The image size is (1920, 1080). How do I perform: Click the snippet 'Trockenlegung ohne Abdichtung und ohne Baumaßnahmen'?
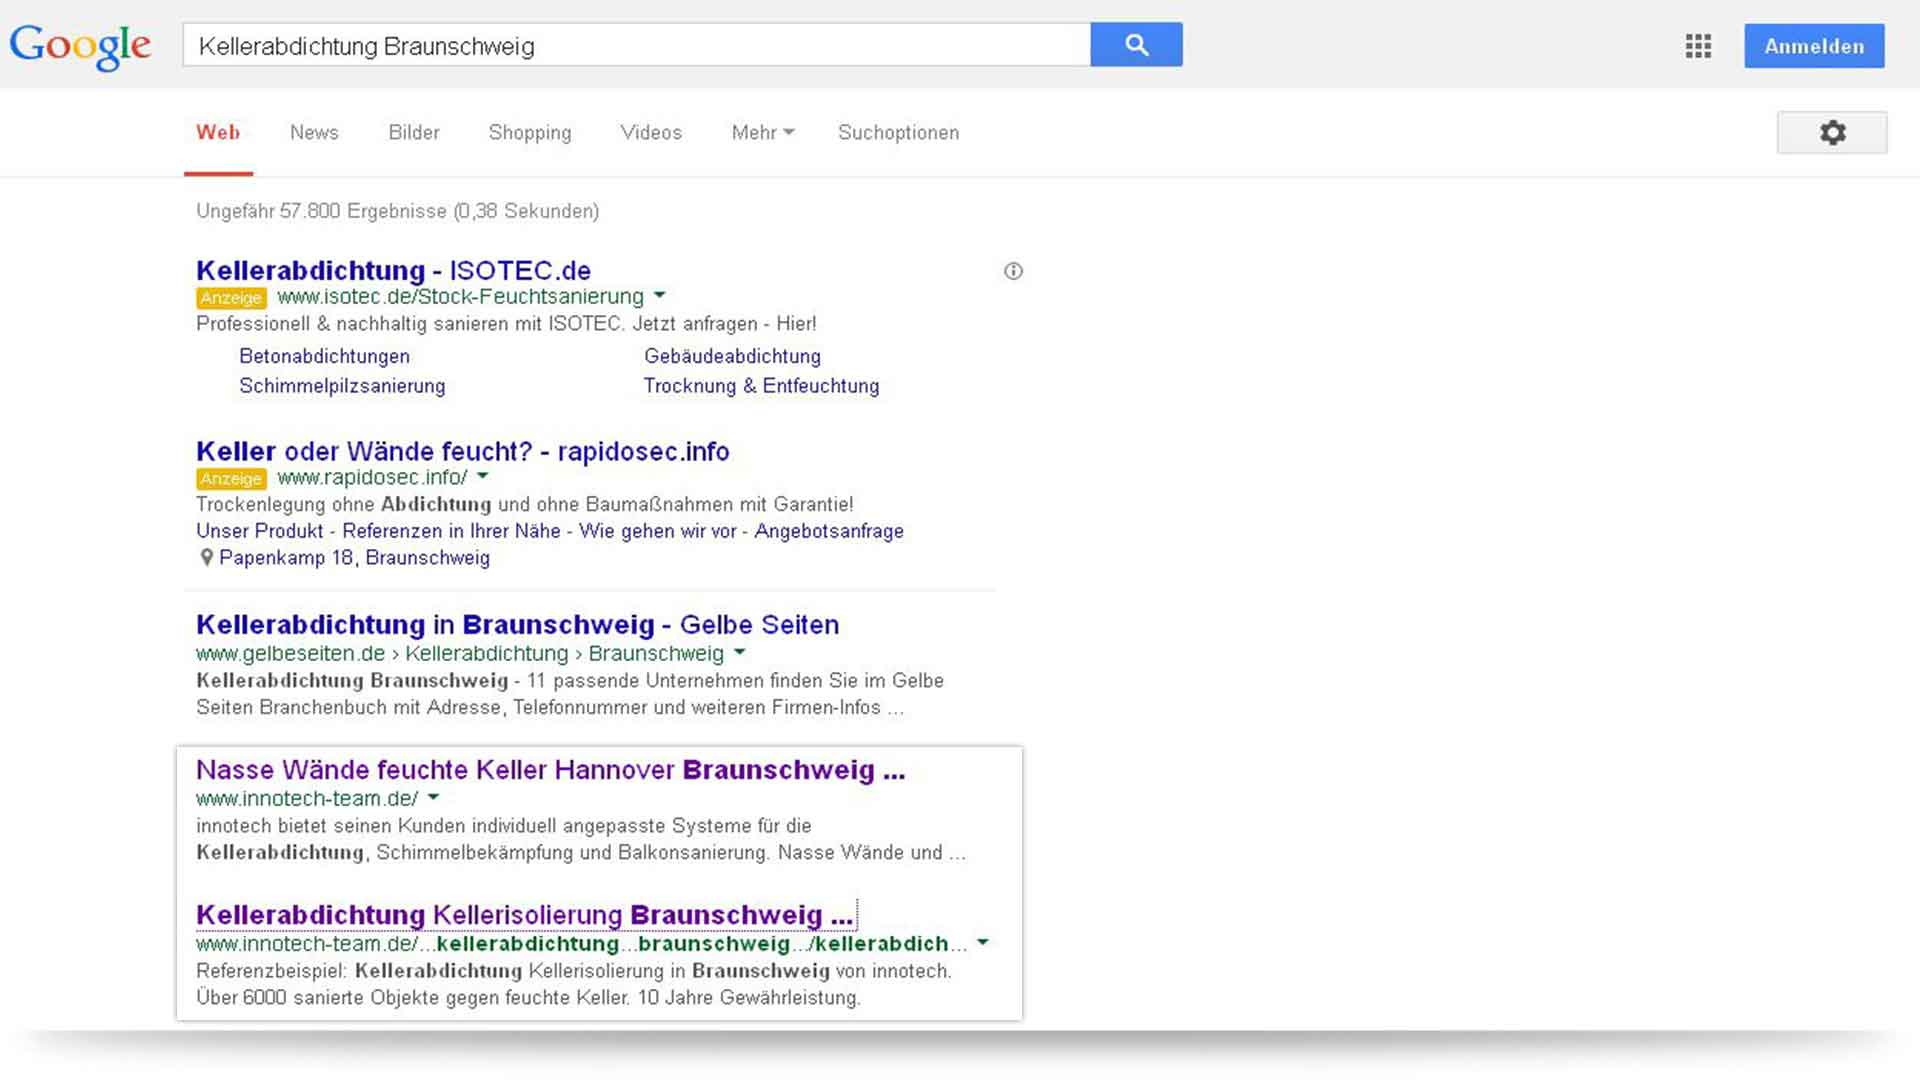click(525, 504)
